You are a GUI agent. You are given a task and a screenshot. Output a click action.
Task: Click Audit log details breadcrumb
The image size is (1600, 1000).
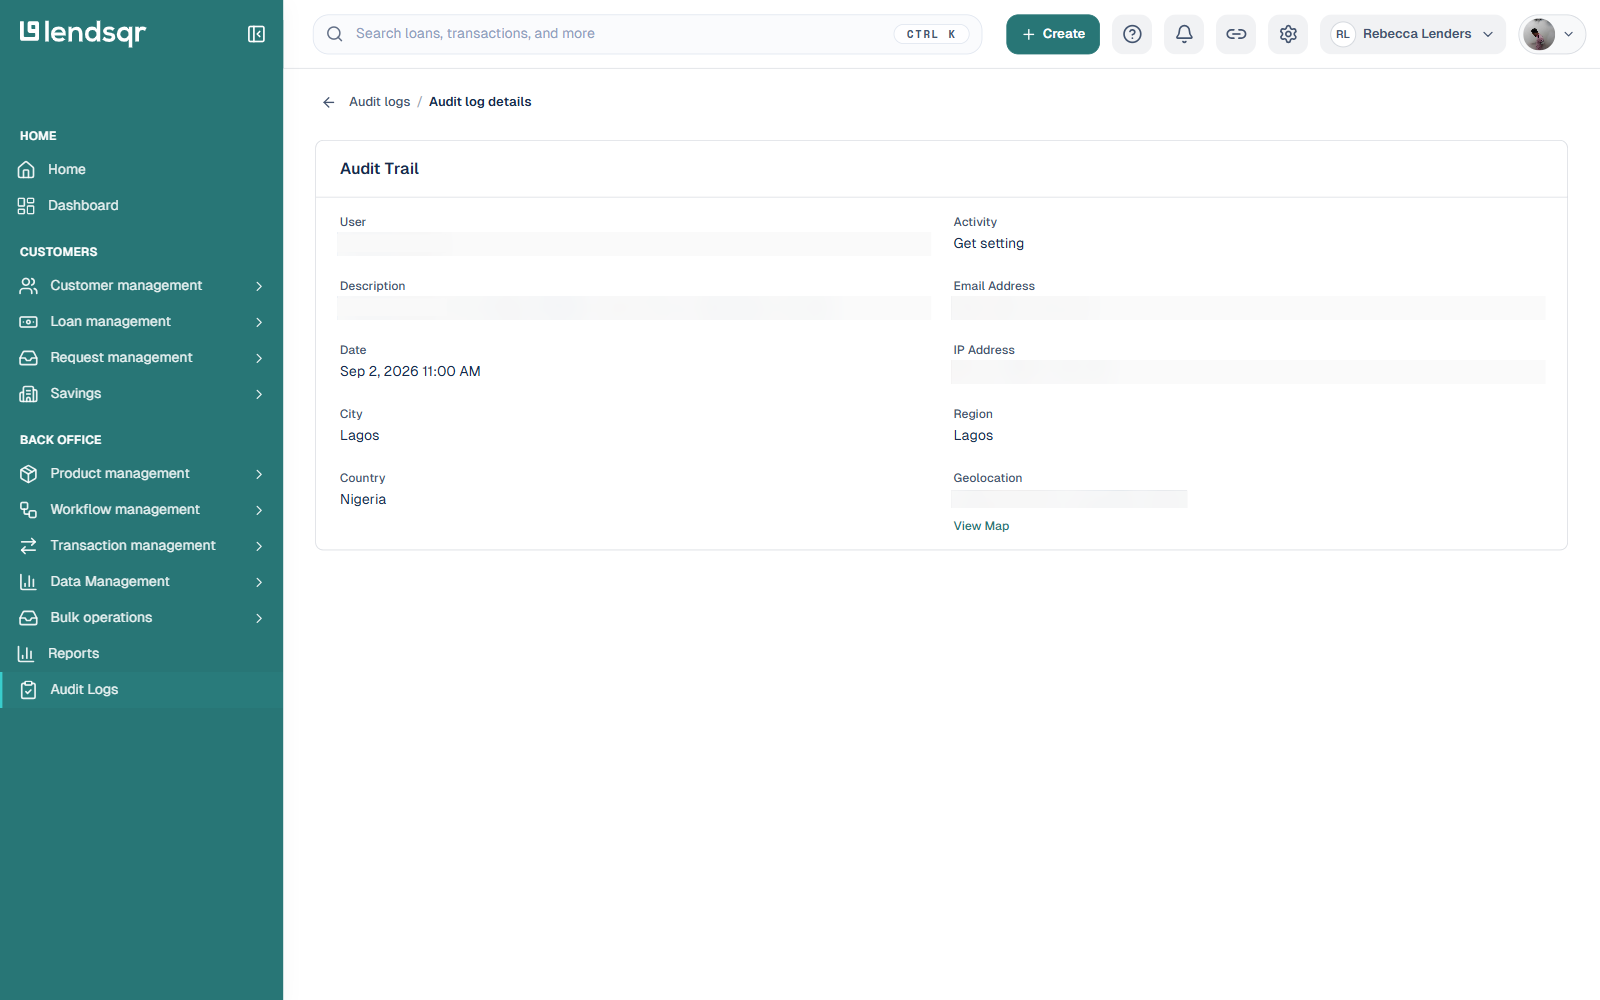point(480,102)
